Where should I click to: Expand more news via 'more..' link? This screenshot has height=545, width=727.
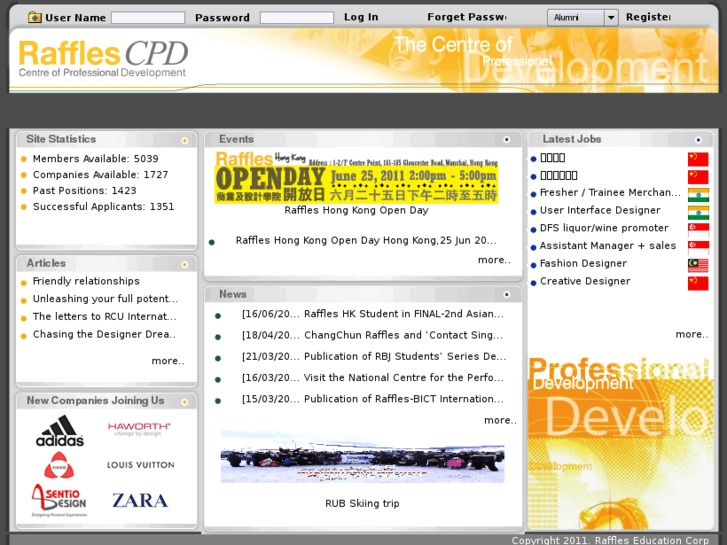[x=499, y=421]
